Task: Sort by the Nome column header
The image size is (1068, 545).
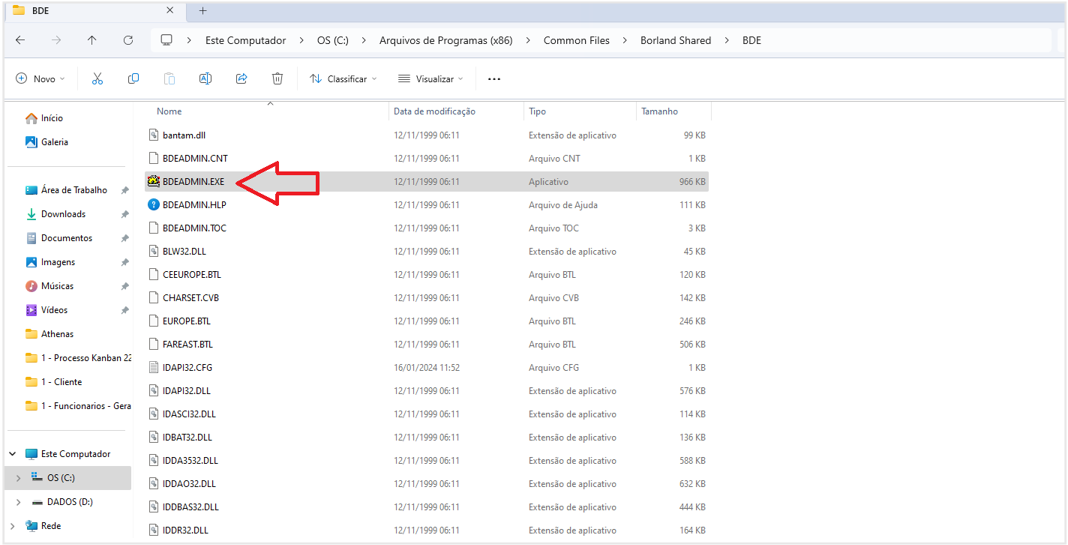Action: click(169, 111)
